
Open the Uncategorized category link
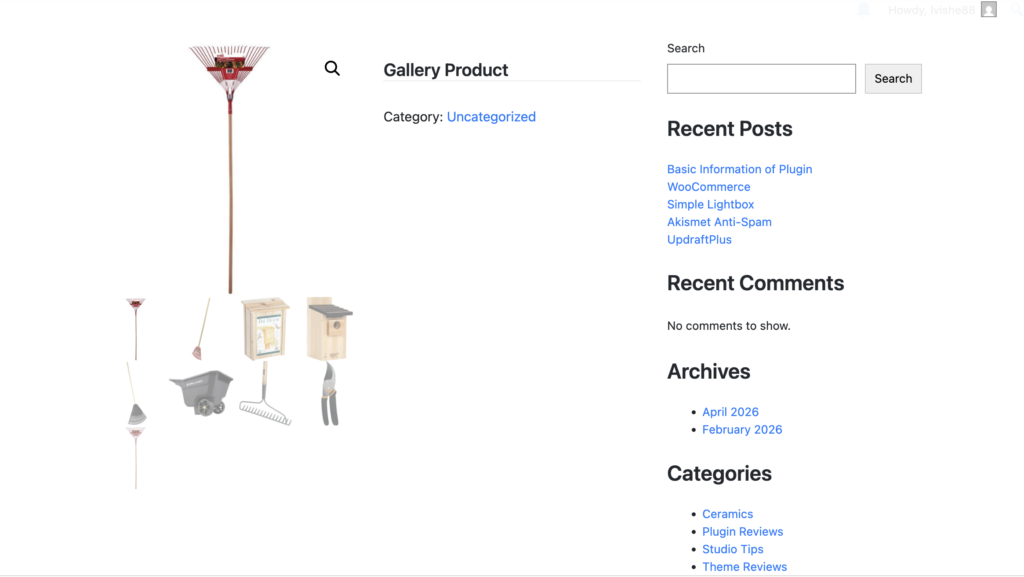(x=491, y=117)
